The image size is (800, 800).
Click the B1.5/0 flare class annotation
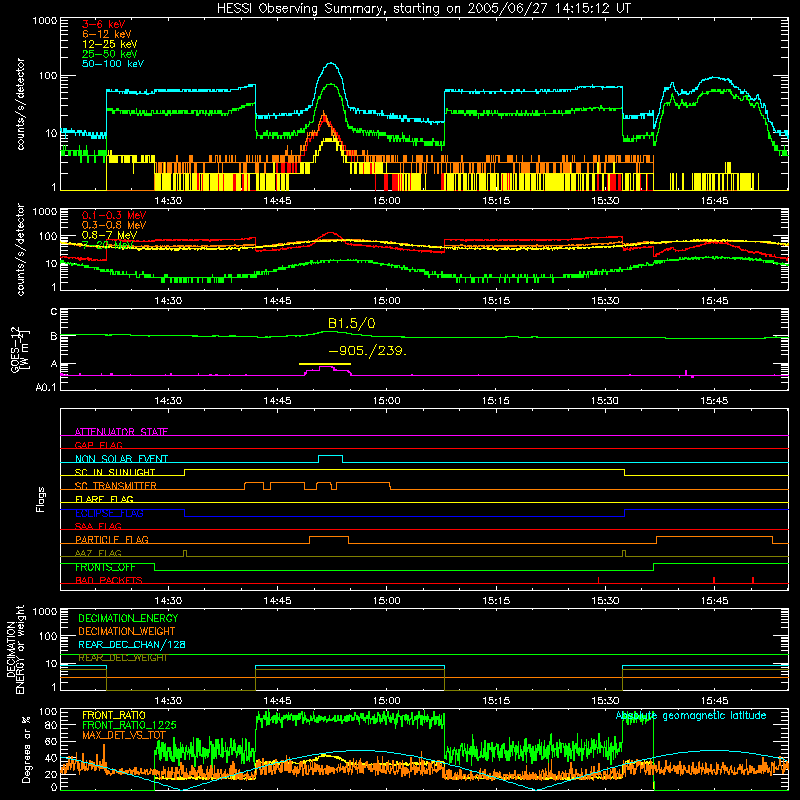[x=352, y=323]
